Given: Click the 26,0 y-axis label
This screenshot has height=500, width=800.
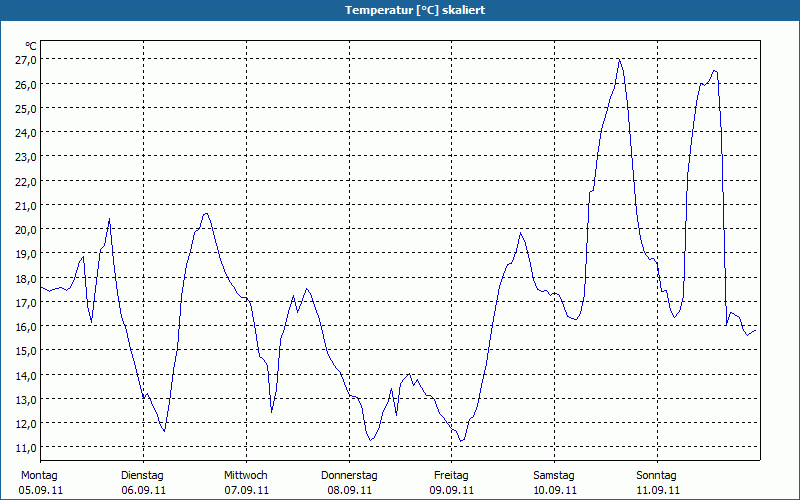Looking at the screenshot, I should pyautogui.click(x=26, y=85).
